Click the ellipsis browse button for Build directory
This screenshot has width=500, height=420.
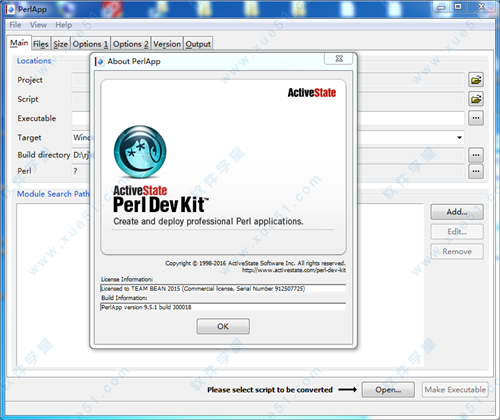tap(476, 155)
